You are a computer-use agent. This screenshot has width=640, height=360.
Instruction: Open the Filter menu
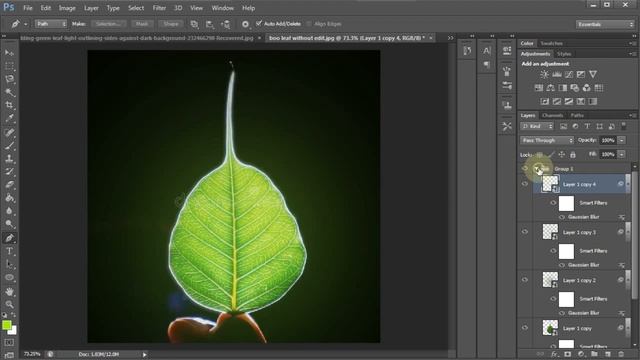159,8
